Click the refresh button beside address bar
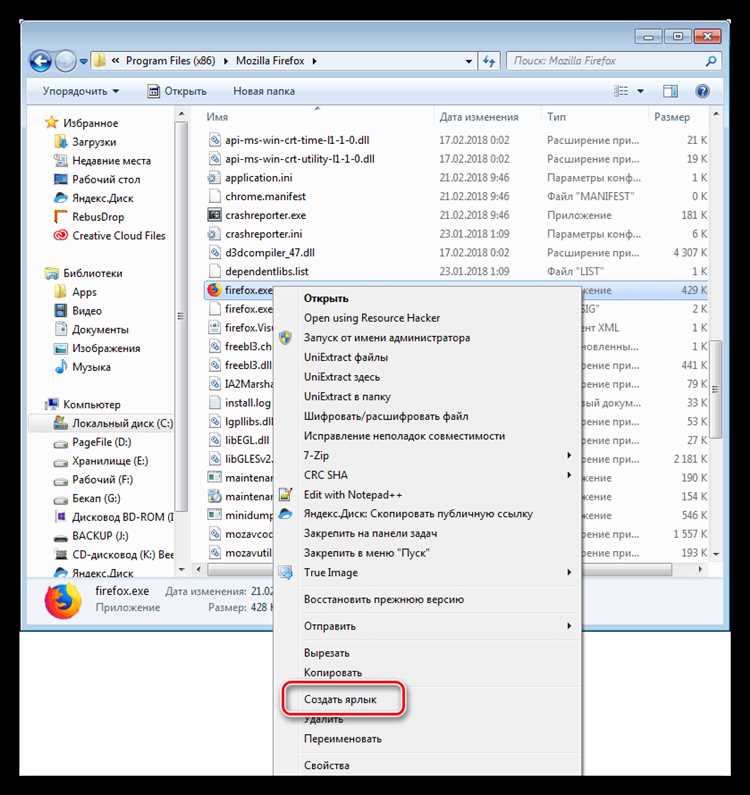 click(489, 61)
